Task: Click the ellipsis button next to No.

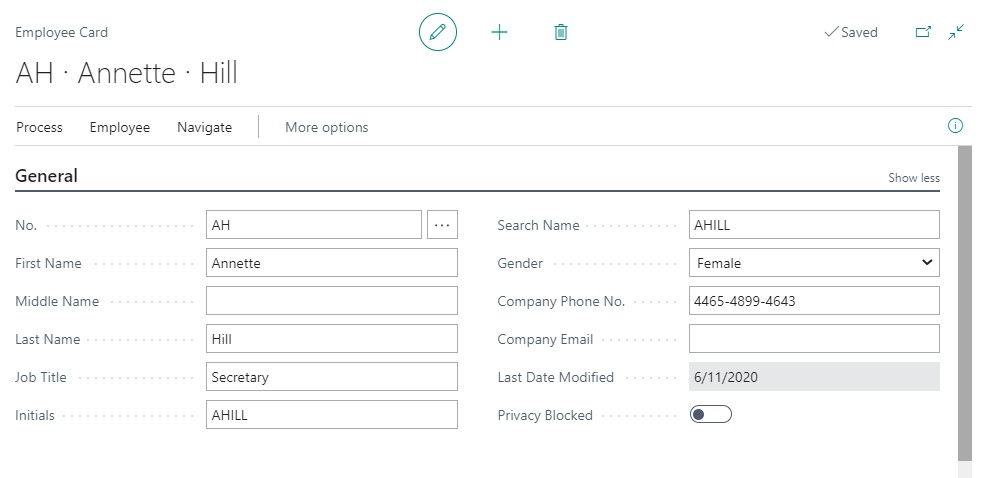Action: pyautogui.click(x=442, y=225)
